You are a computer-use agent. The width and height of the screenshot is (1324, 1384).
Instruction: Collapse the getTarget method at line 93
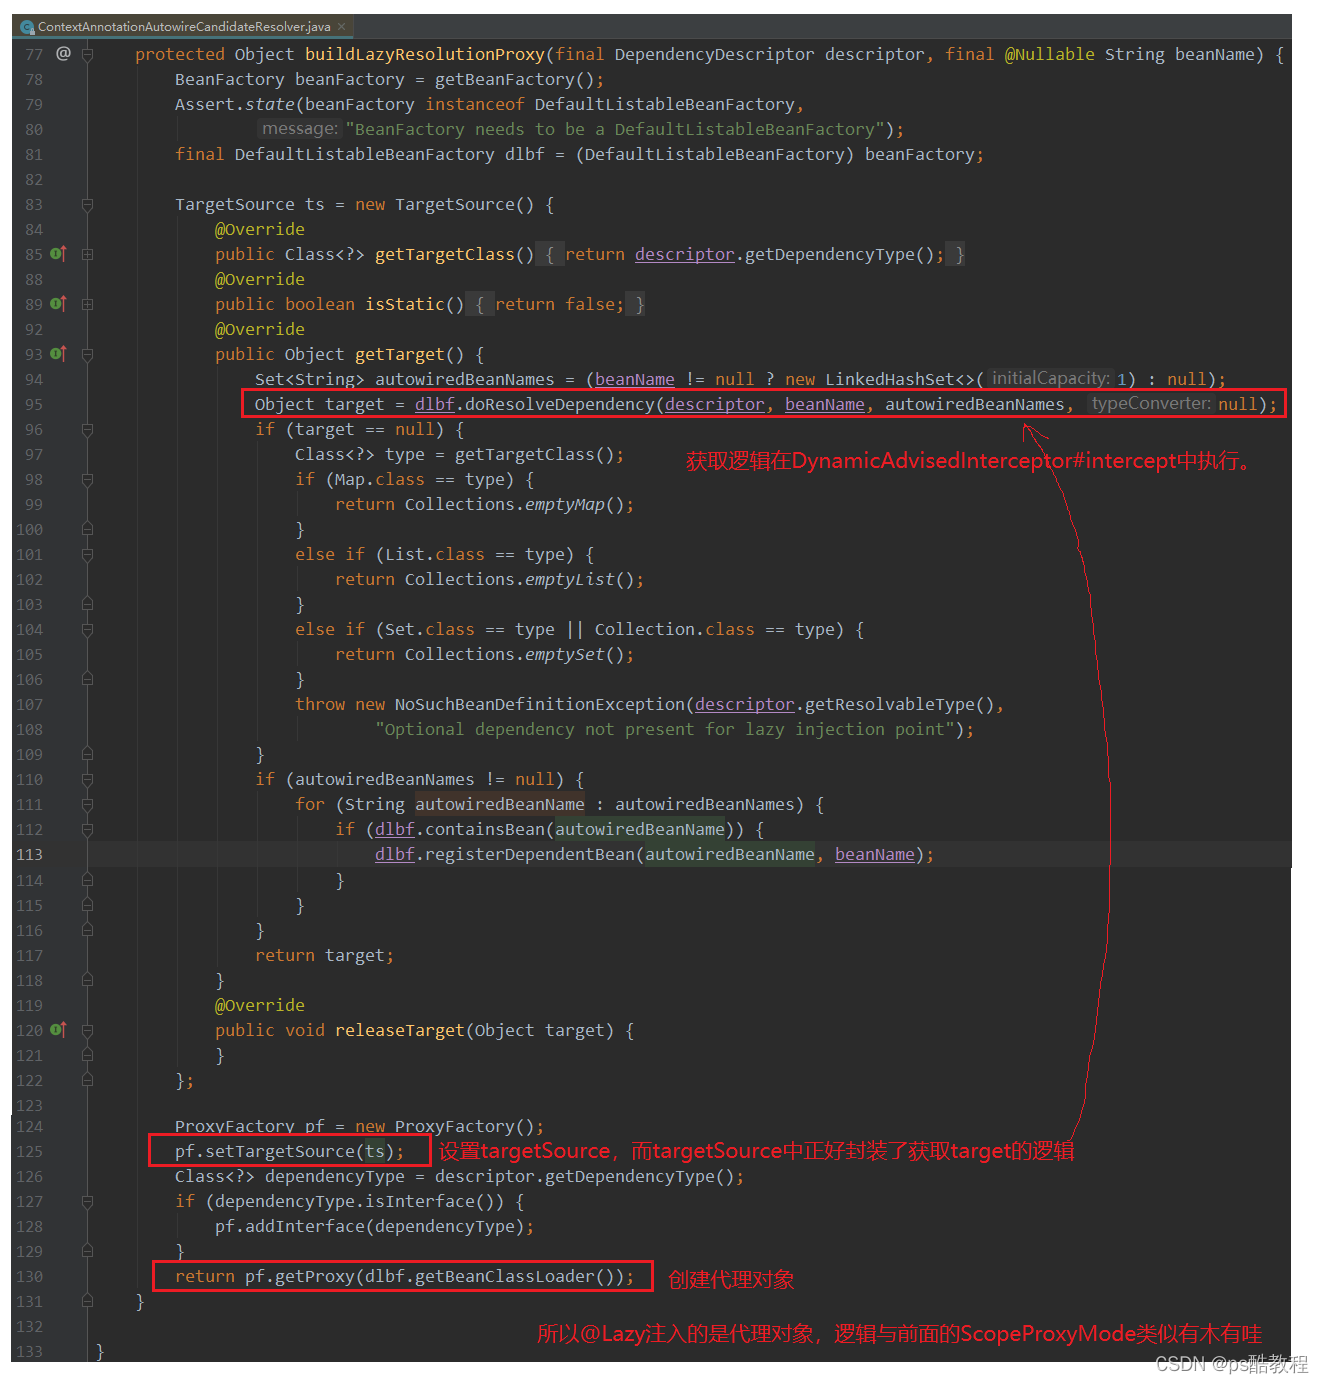point(87,354)
